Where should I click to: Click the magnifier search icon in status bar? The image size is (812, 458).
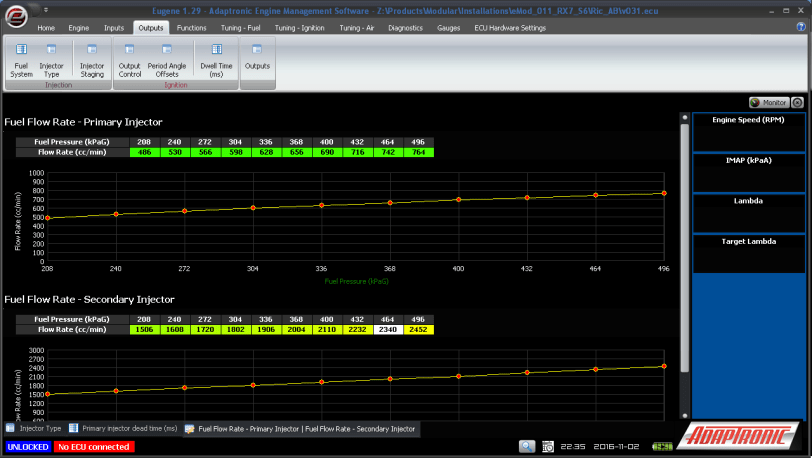(x=527, y=446)
